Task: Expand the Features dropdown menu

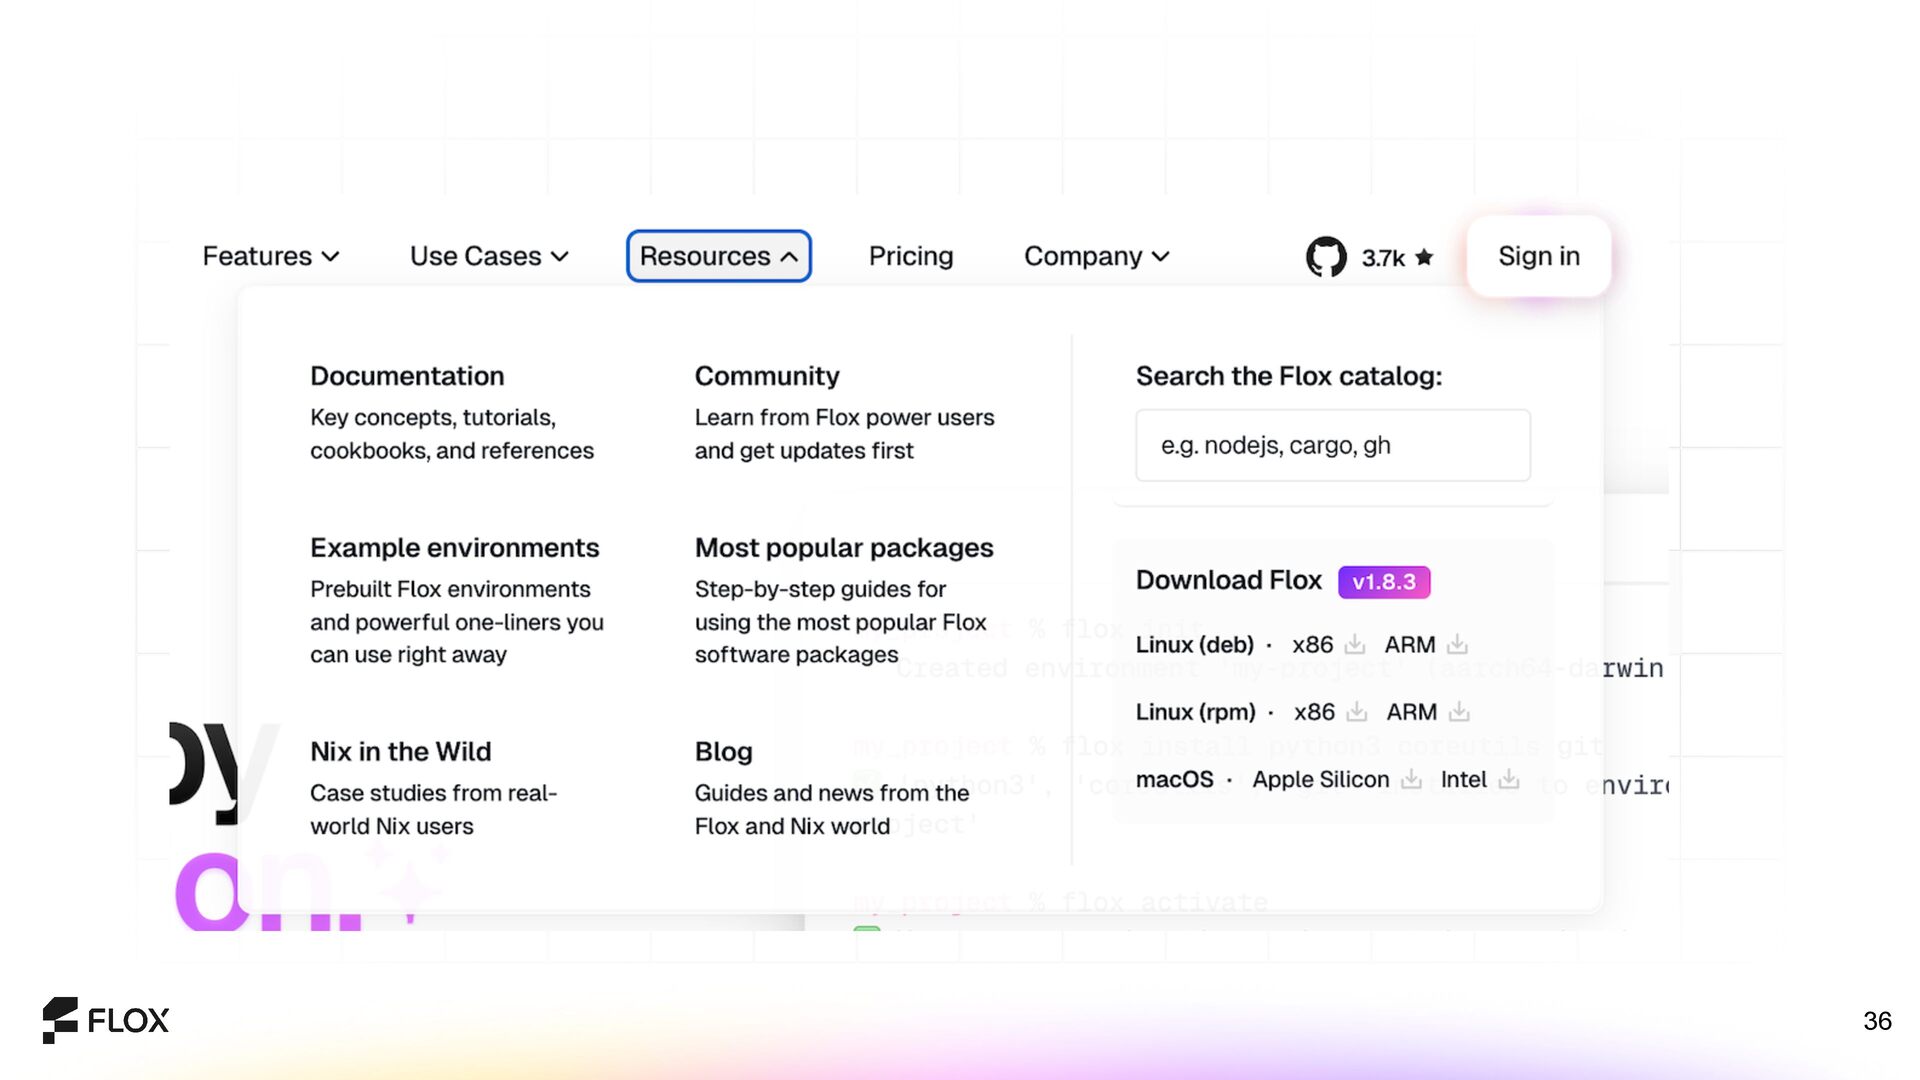Action: click(271, 257)
